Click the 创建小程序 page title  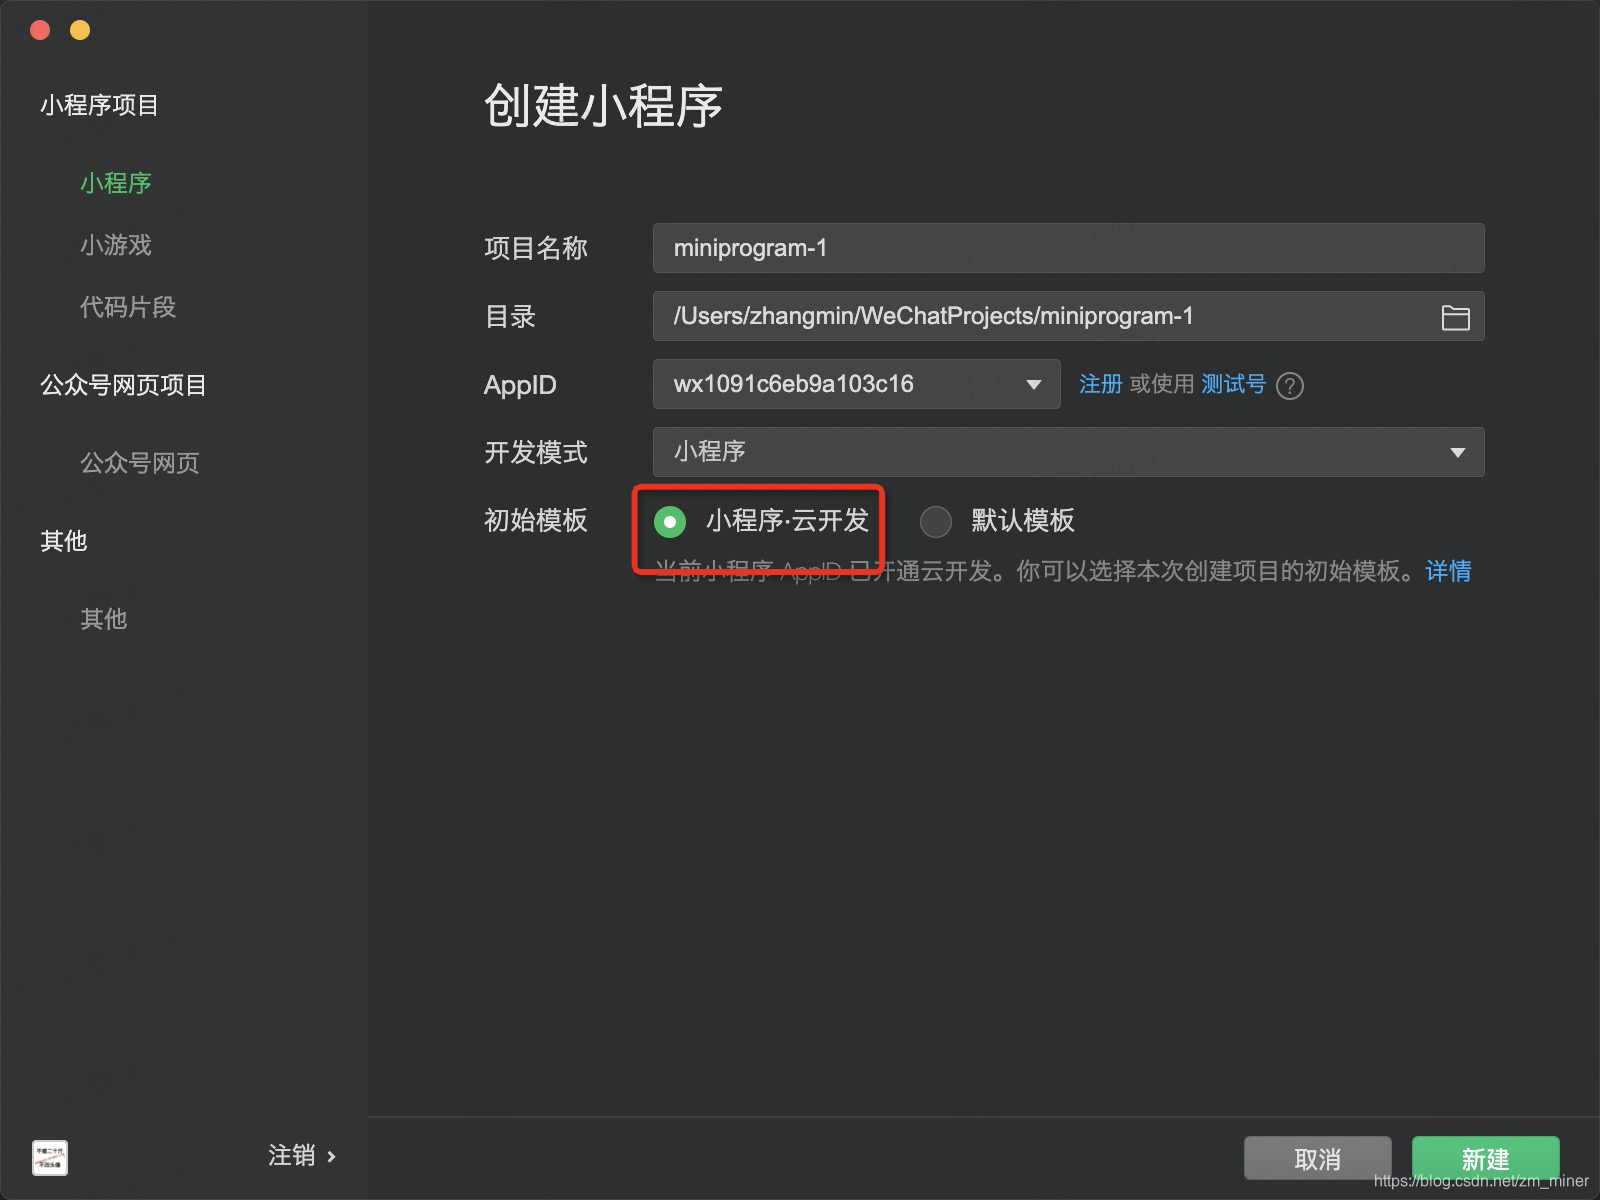[x=604, y=105]
